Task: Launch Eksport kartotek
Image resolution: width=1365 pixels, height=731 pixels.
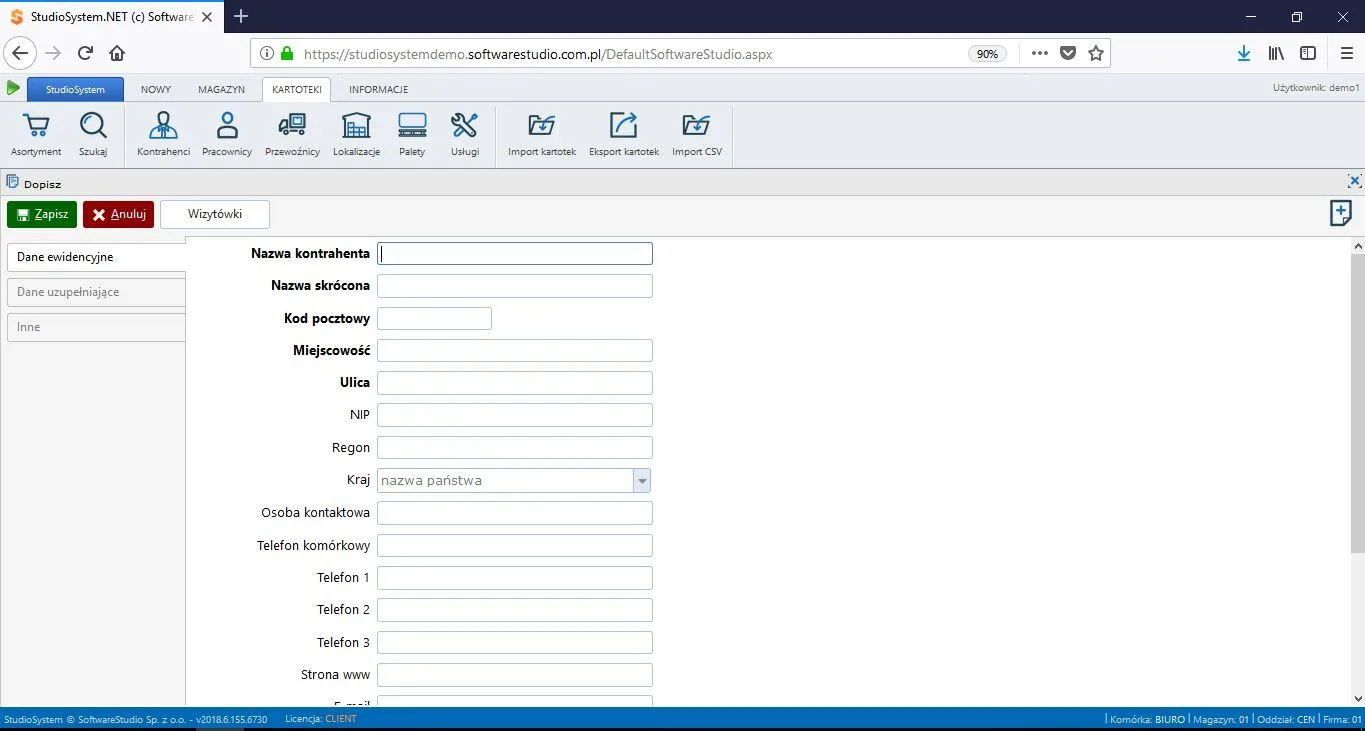Action: pyautogui.click(x=624, y=134)
